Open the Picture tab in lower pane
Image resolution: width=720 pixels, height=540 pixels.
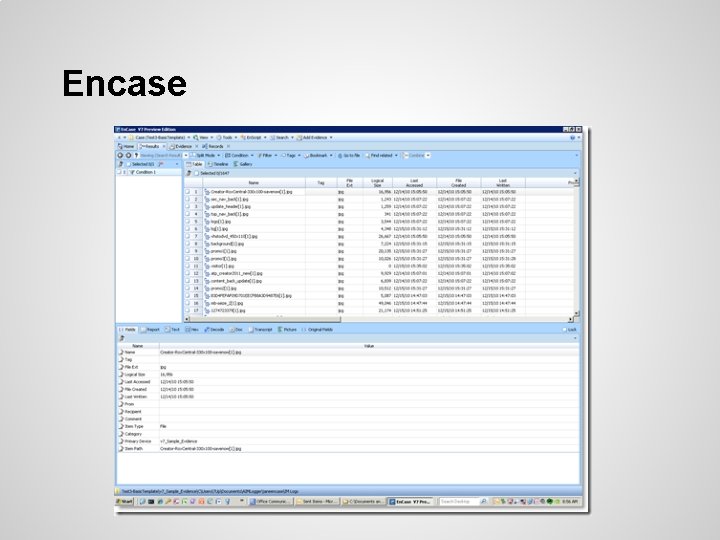click(x=287, y=330)
